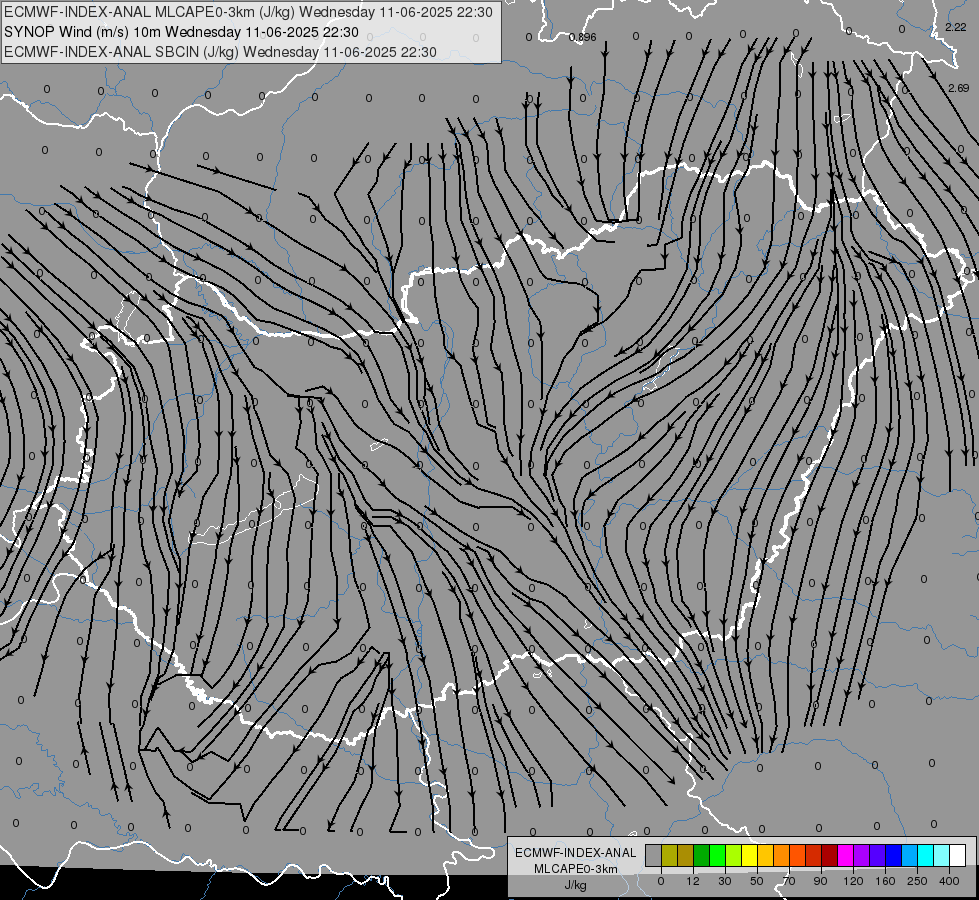
Task: Click the legend scale label 50
Action: (x=757, y=881)
